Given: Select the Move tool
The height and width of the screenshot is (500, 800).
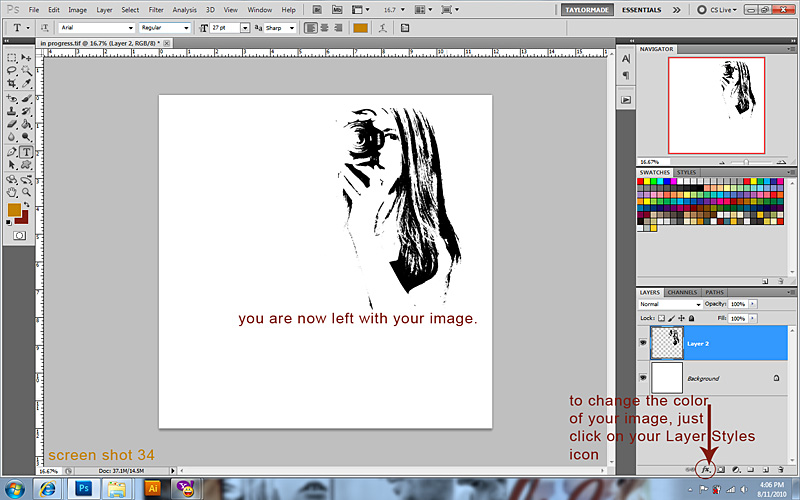Looking at the screenshot, I should [x=26, y=58].
